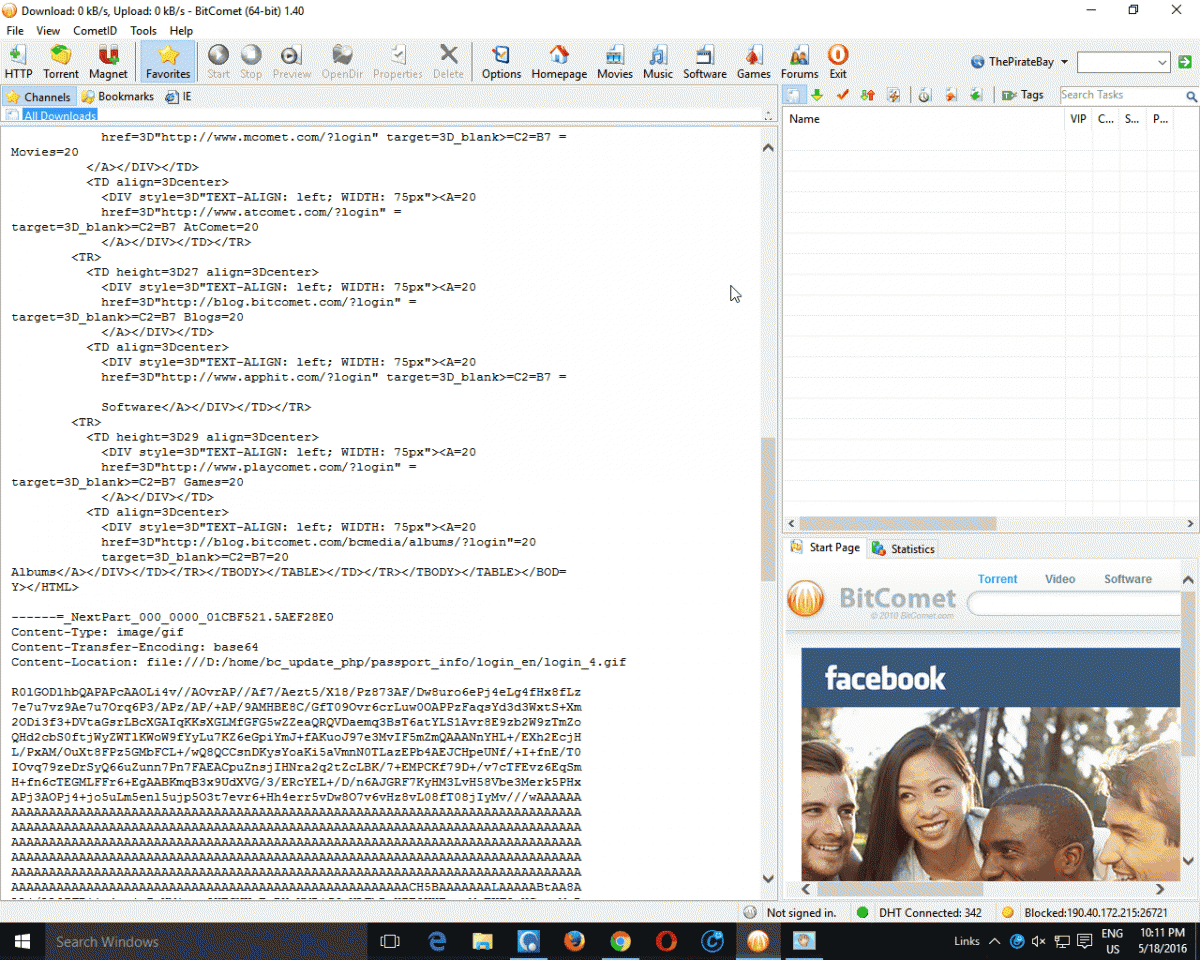Image resolution: width=1200 pixels, height=960 pixels.
Task: Open the View menu
Action: pos(48,31)
